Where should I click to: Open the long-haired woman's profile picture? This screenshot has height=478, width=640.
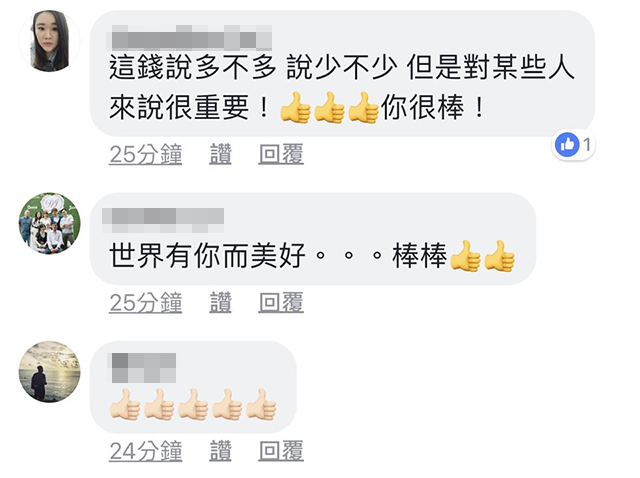point(50,41)
